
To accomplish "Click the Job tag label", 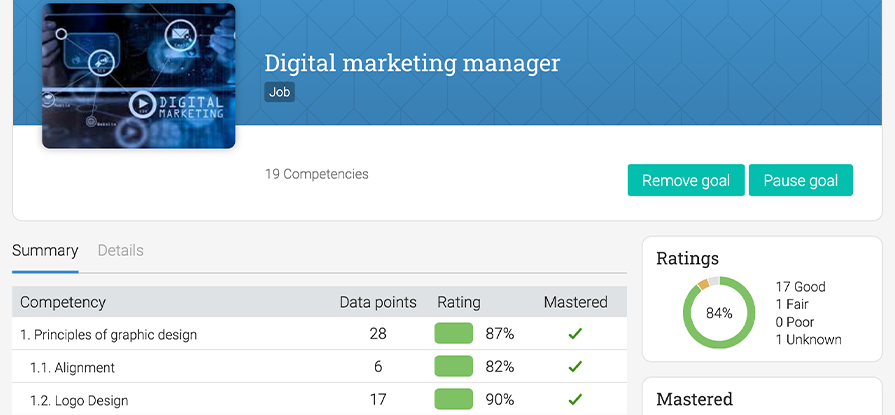I will point(280,92).
